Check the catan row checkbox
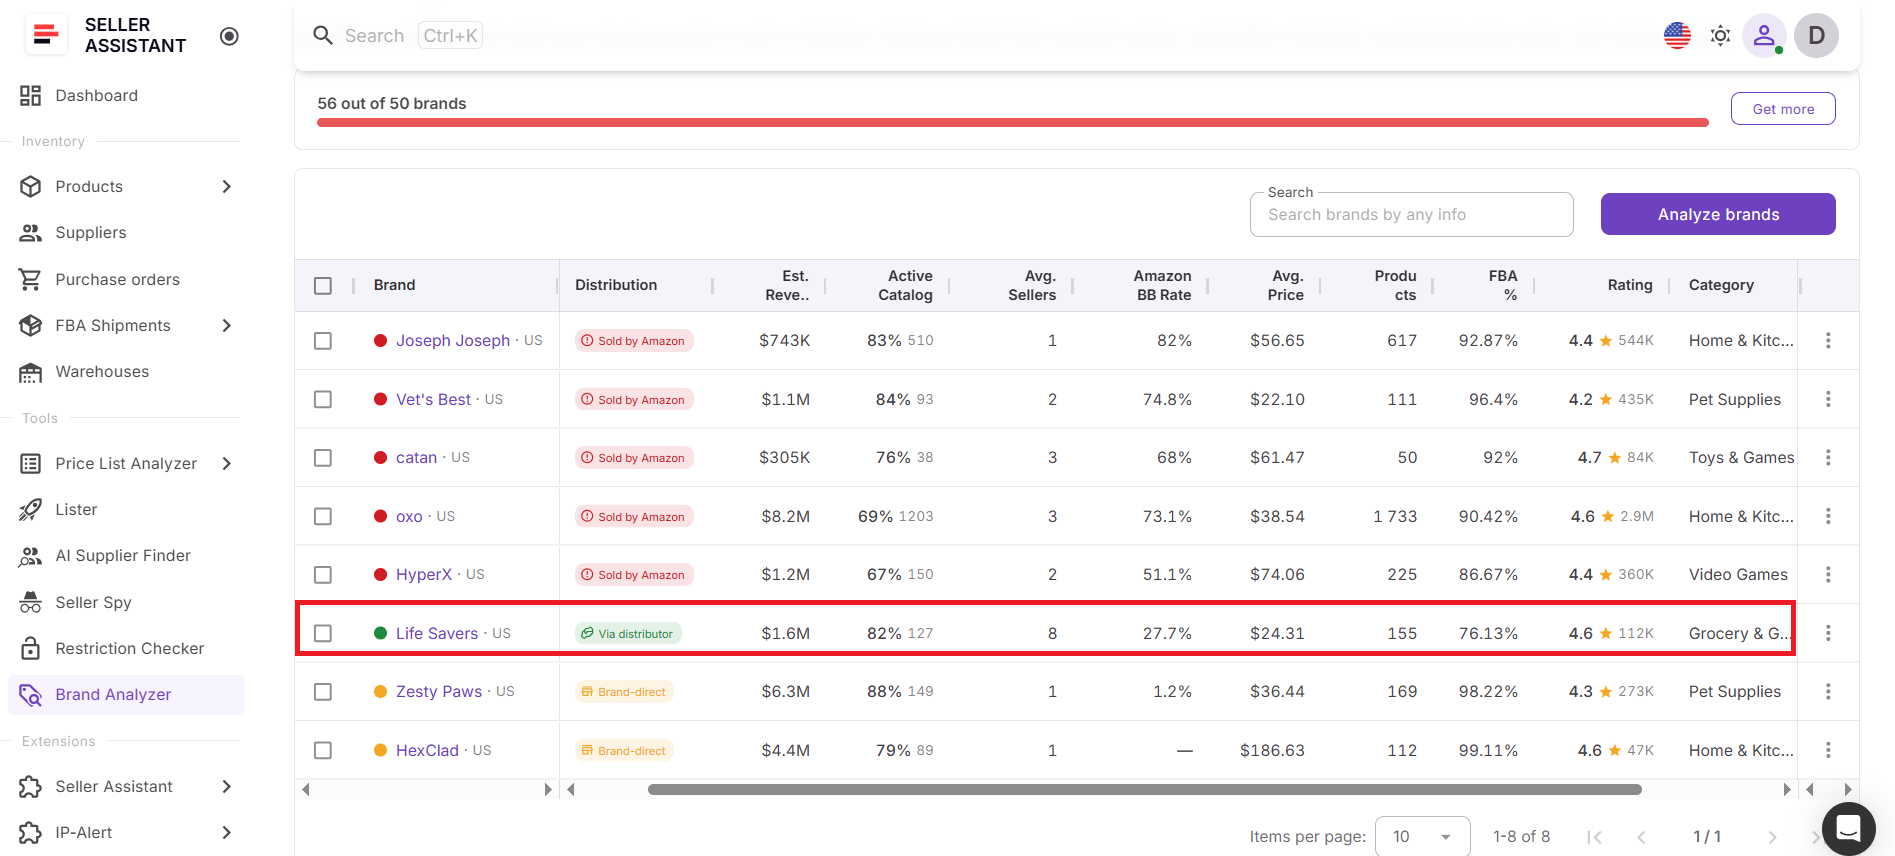This screenshot has width=1895, height=856. [x=323, y=458]
